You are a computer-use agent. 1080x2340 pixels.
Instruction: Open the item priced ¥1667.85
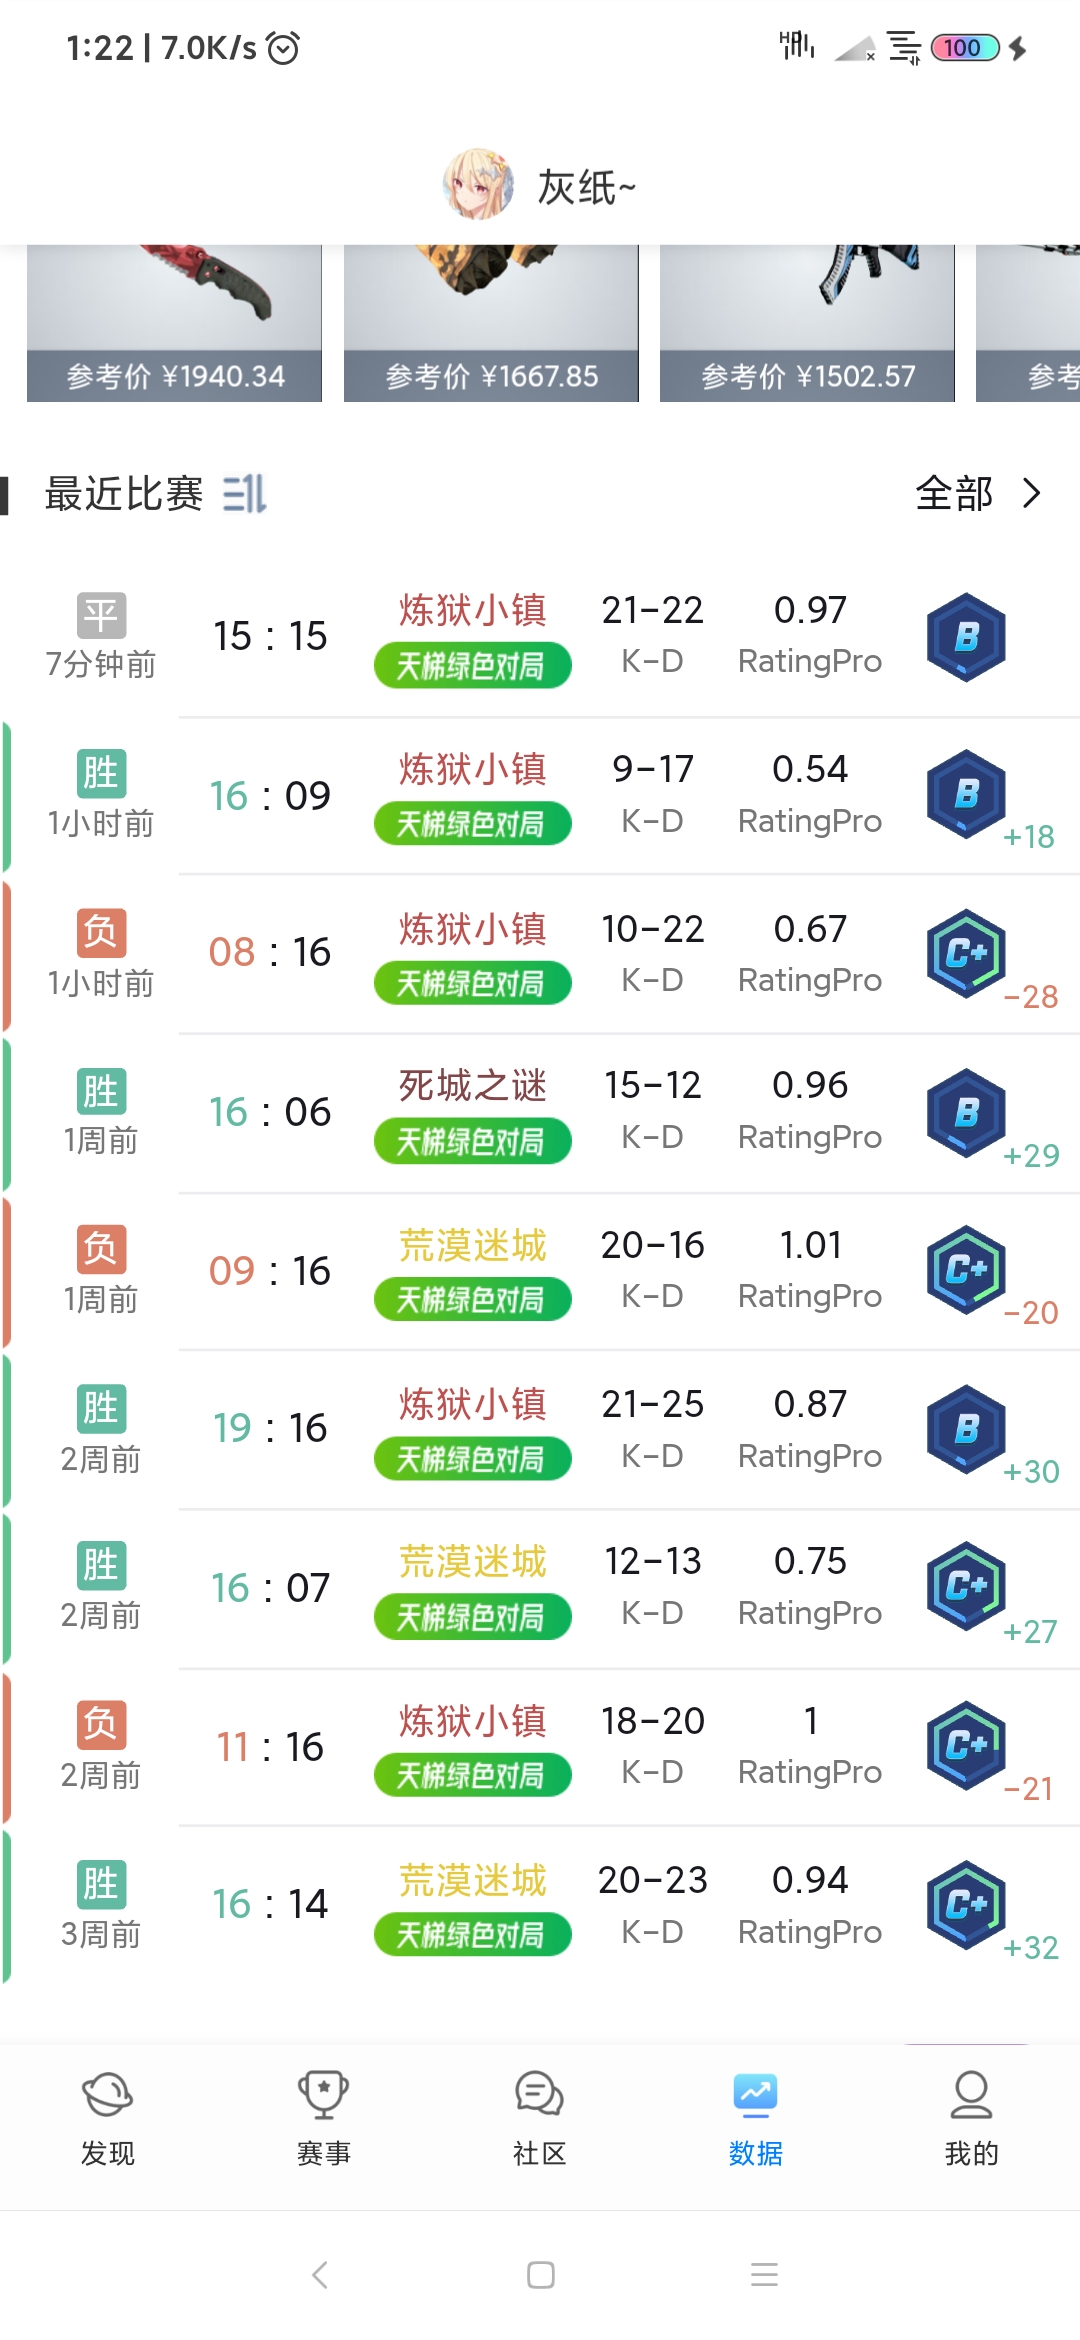(491, 323)
